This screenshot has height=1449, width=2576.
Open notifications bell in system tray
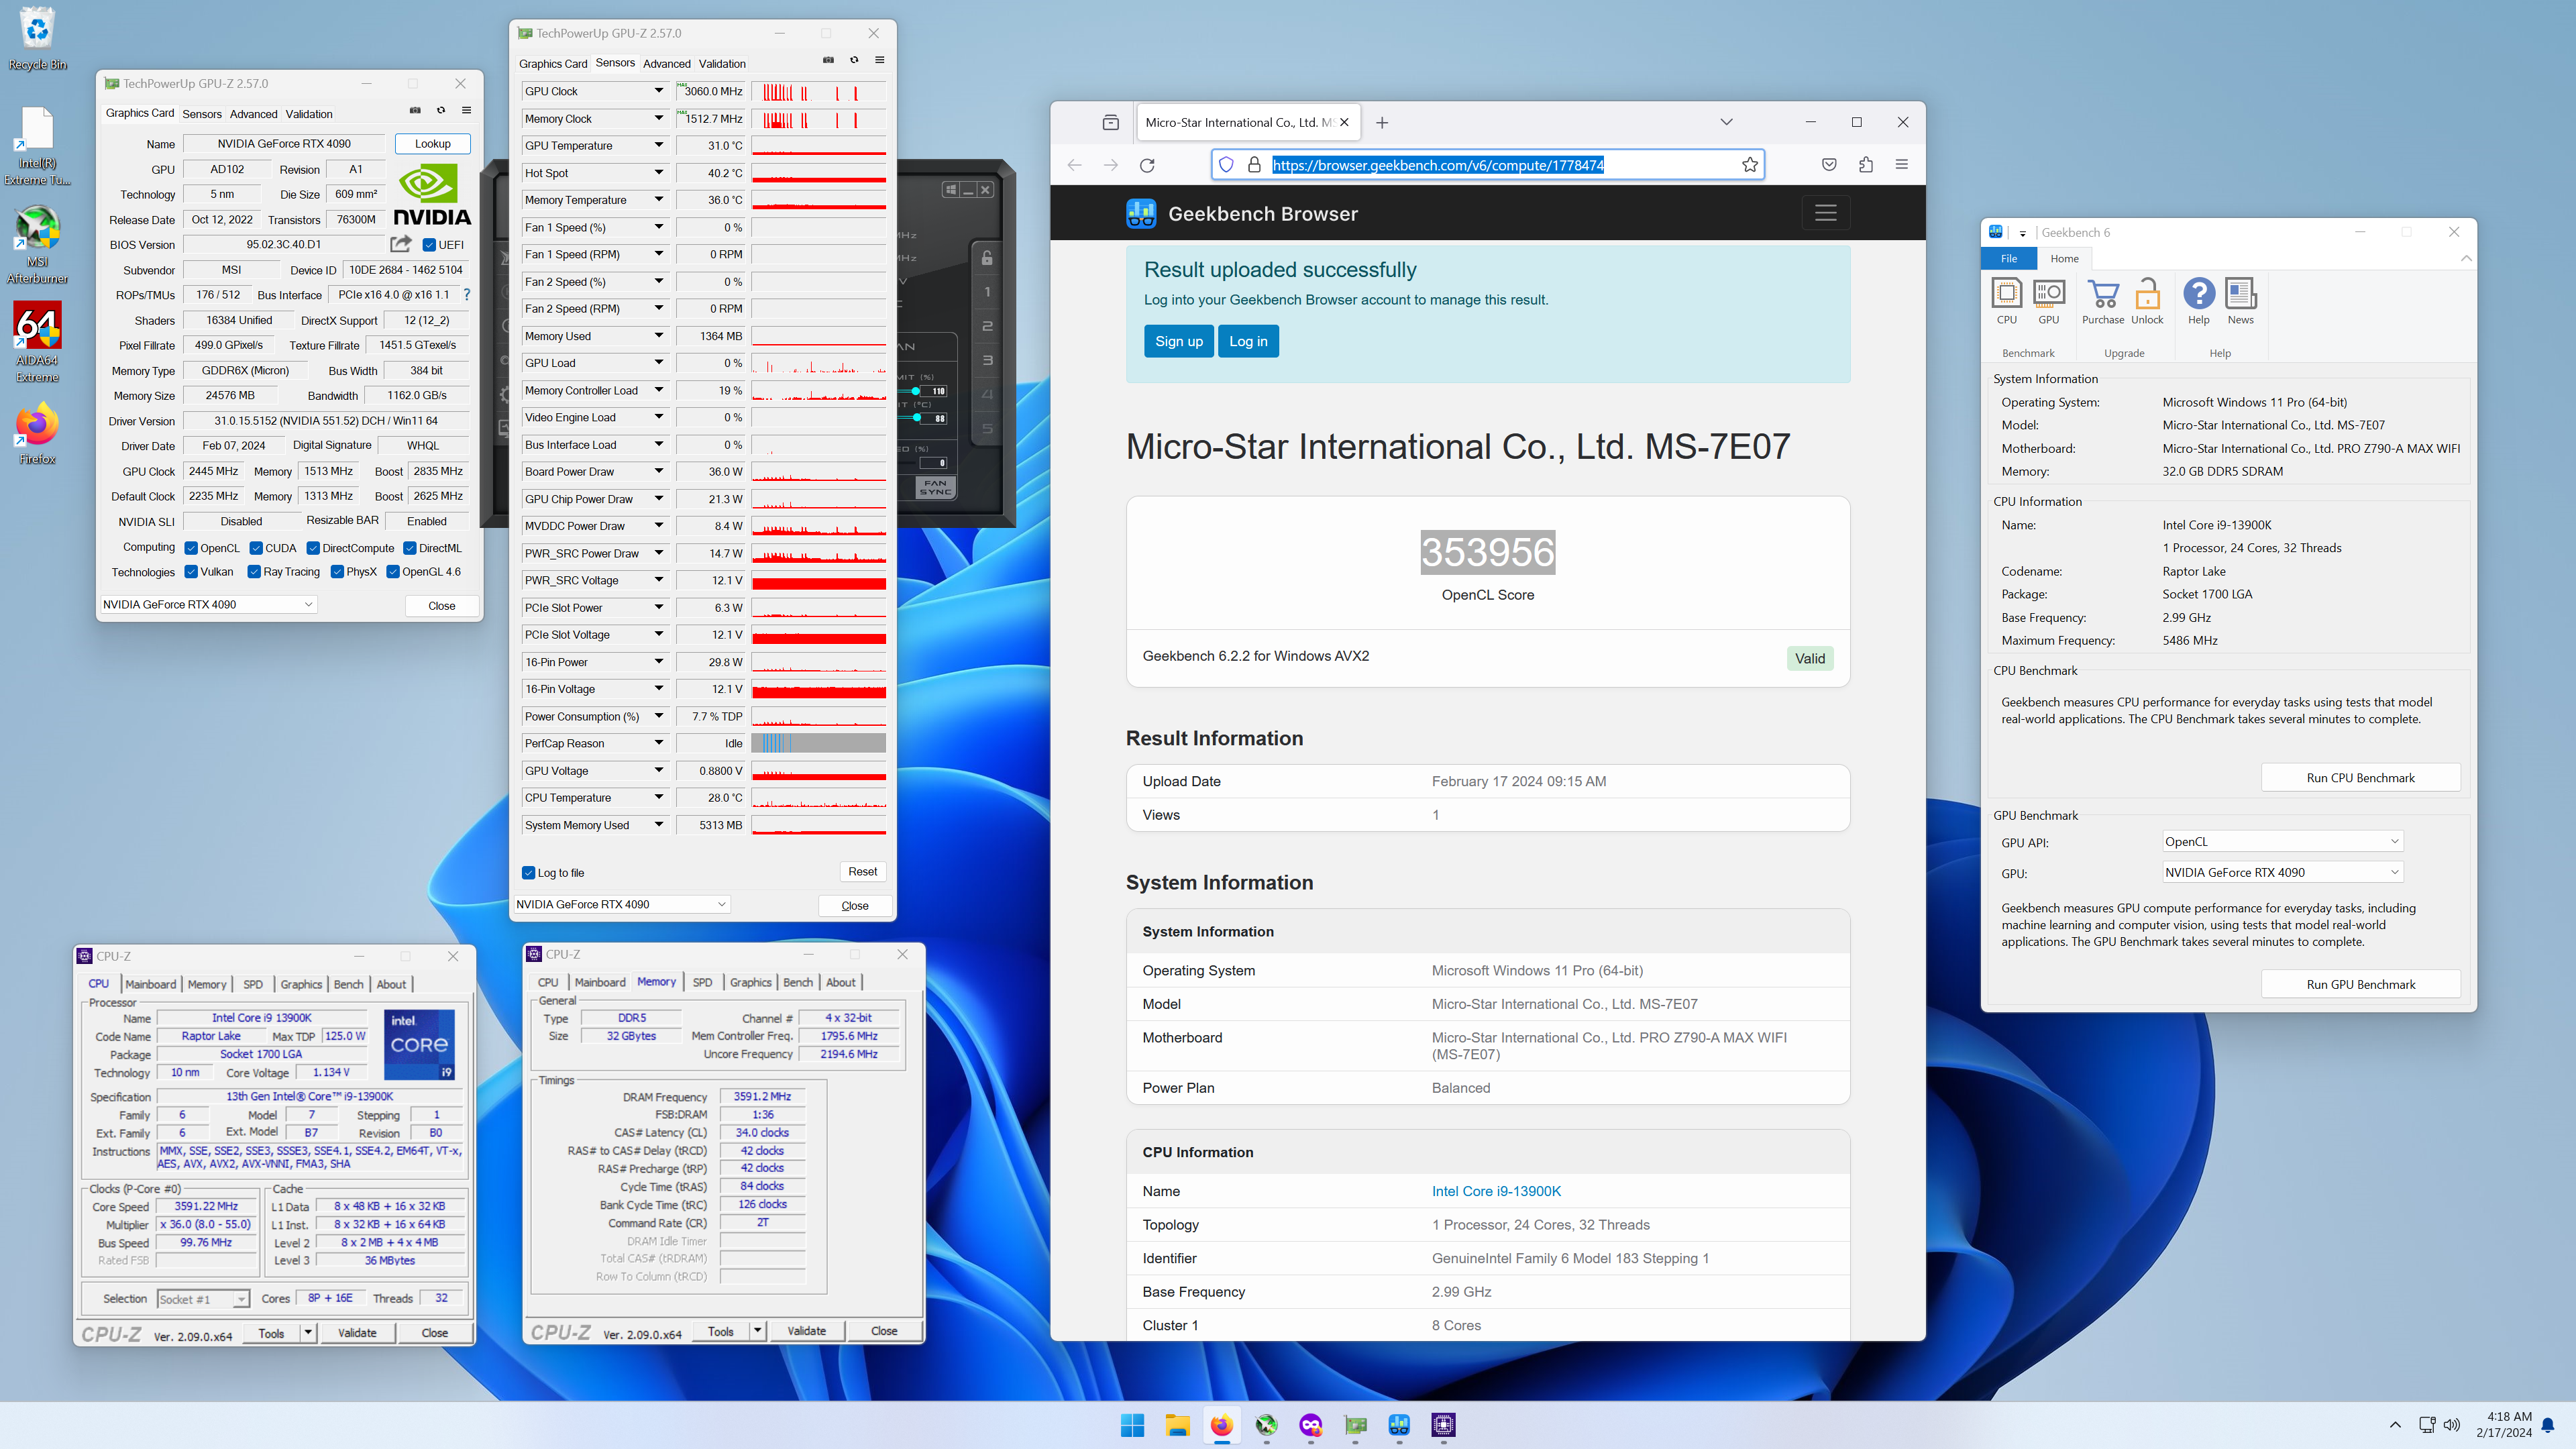[x=2548, y=1425]
